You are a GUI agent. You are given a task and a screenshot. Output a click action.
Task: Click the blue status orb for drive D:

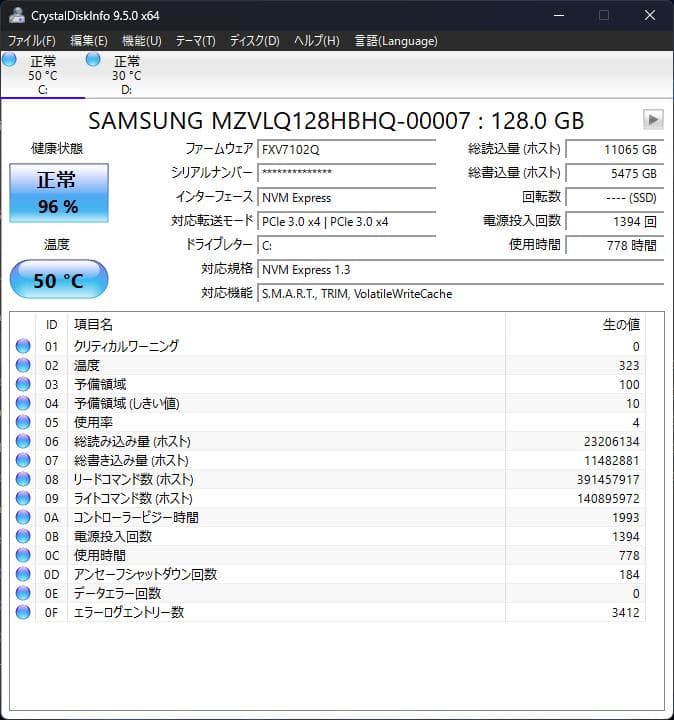[93, 60]
